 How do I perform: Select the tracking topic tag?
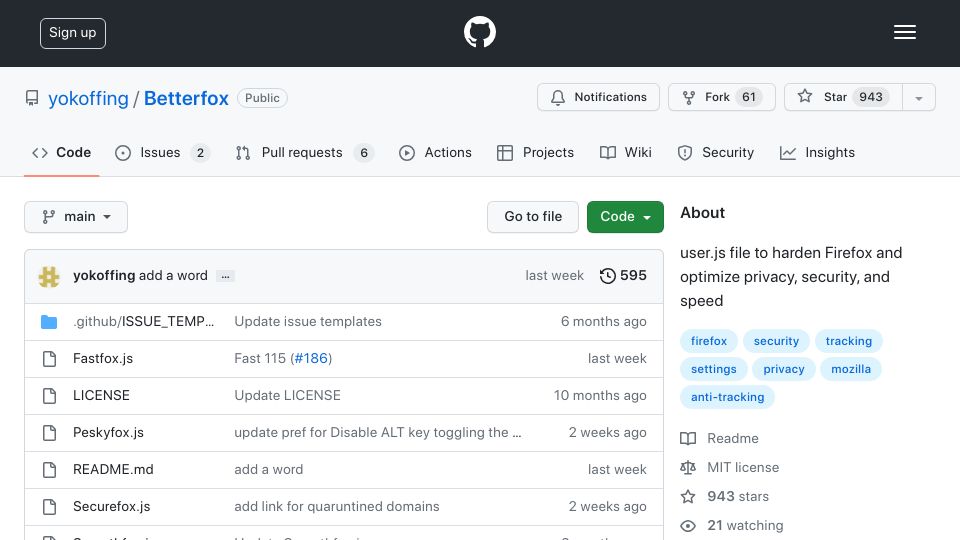[849, 341]
